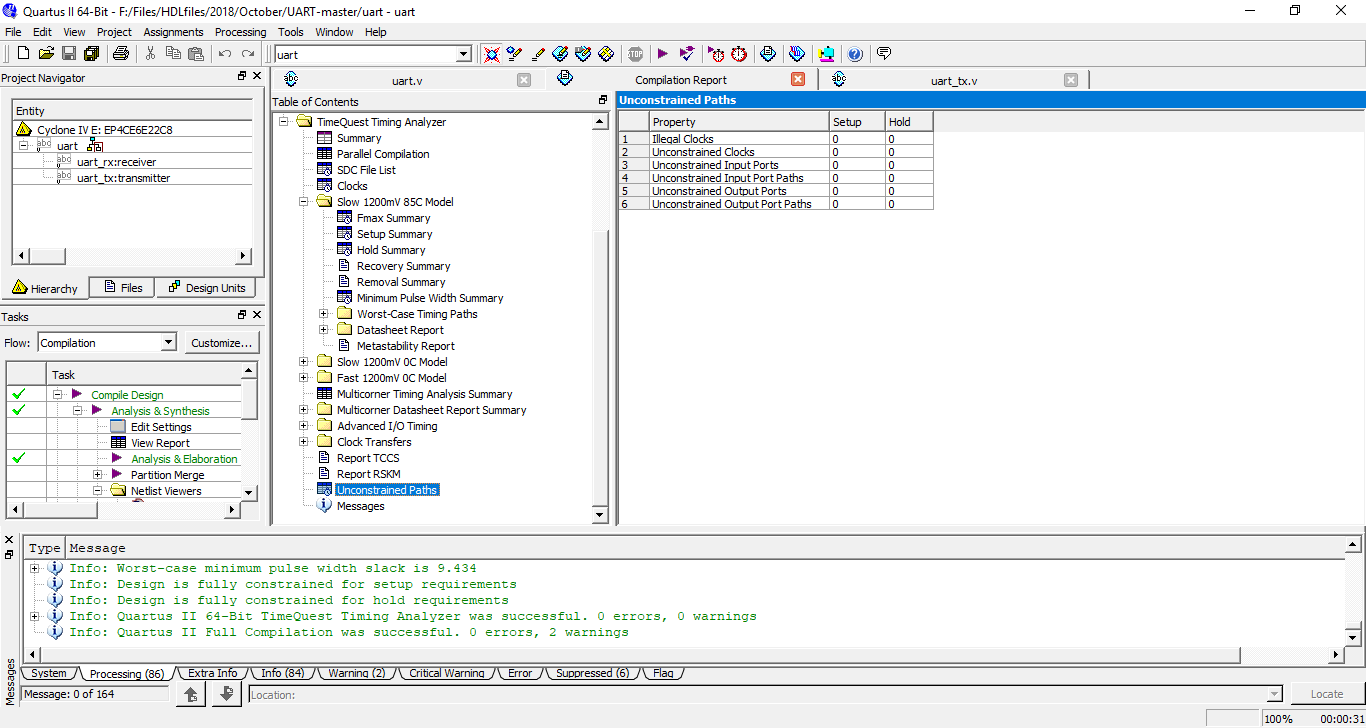Click the Customize... button in Tasks

221,343
